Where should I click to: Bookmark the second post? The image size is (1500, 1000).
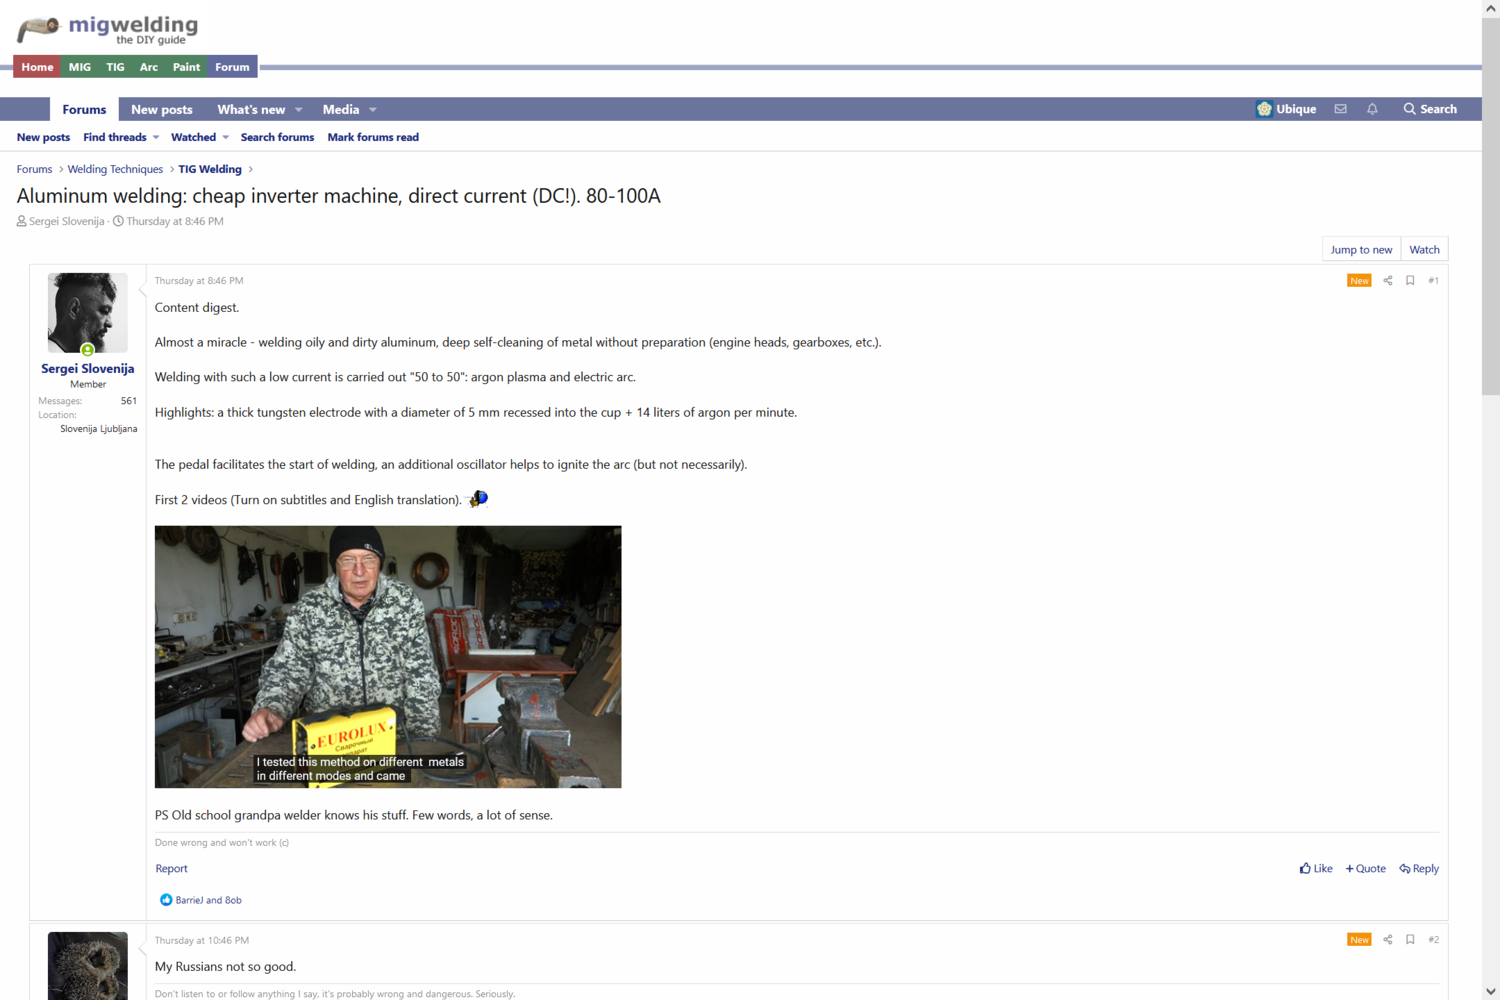tap(1410, 940)
